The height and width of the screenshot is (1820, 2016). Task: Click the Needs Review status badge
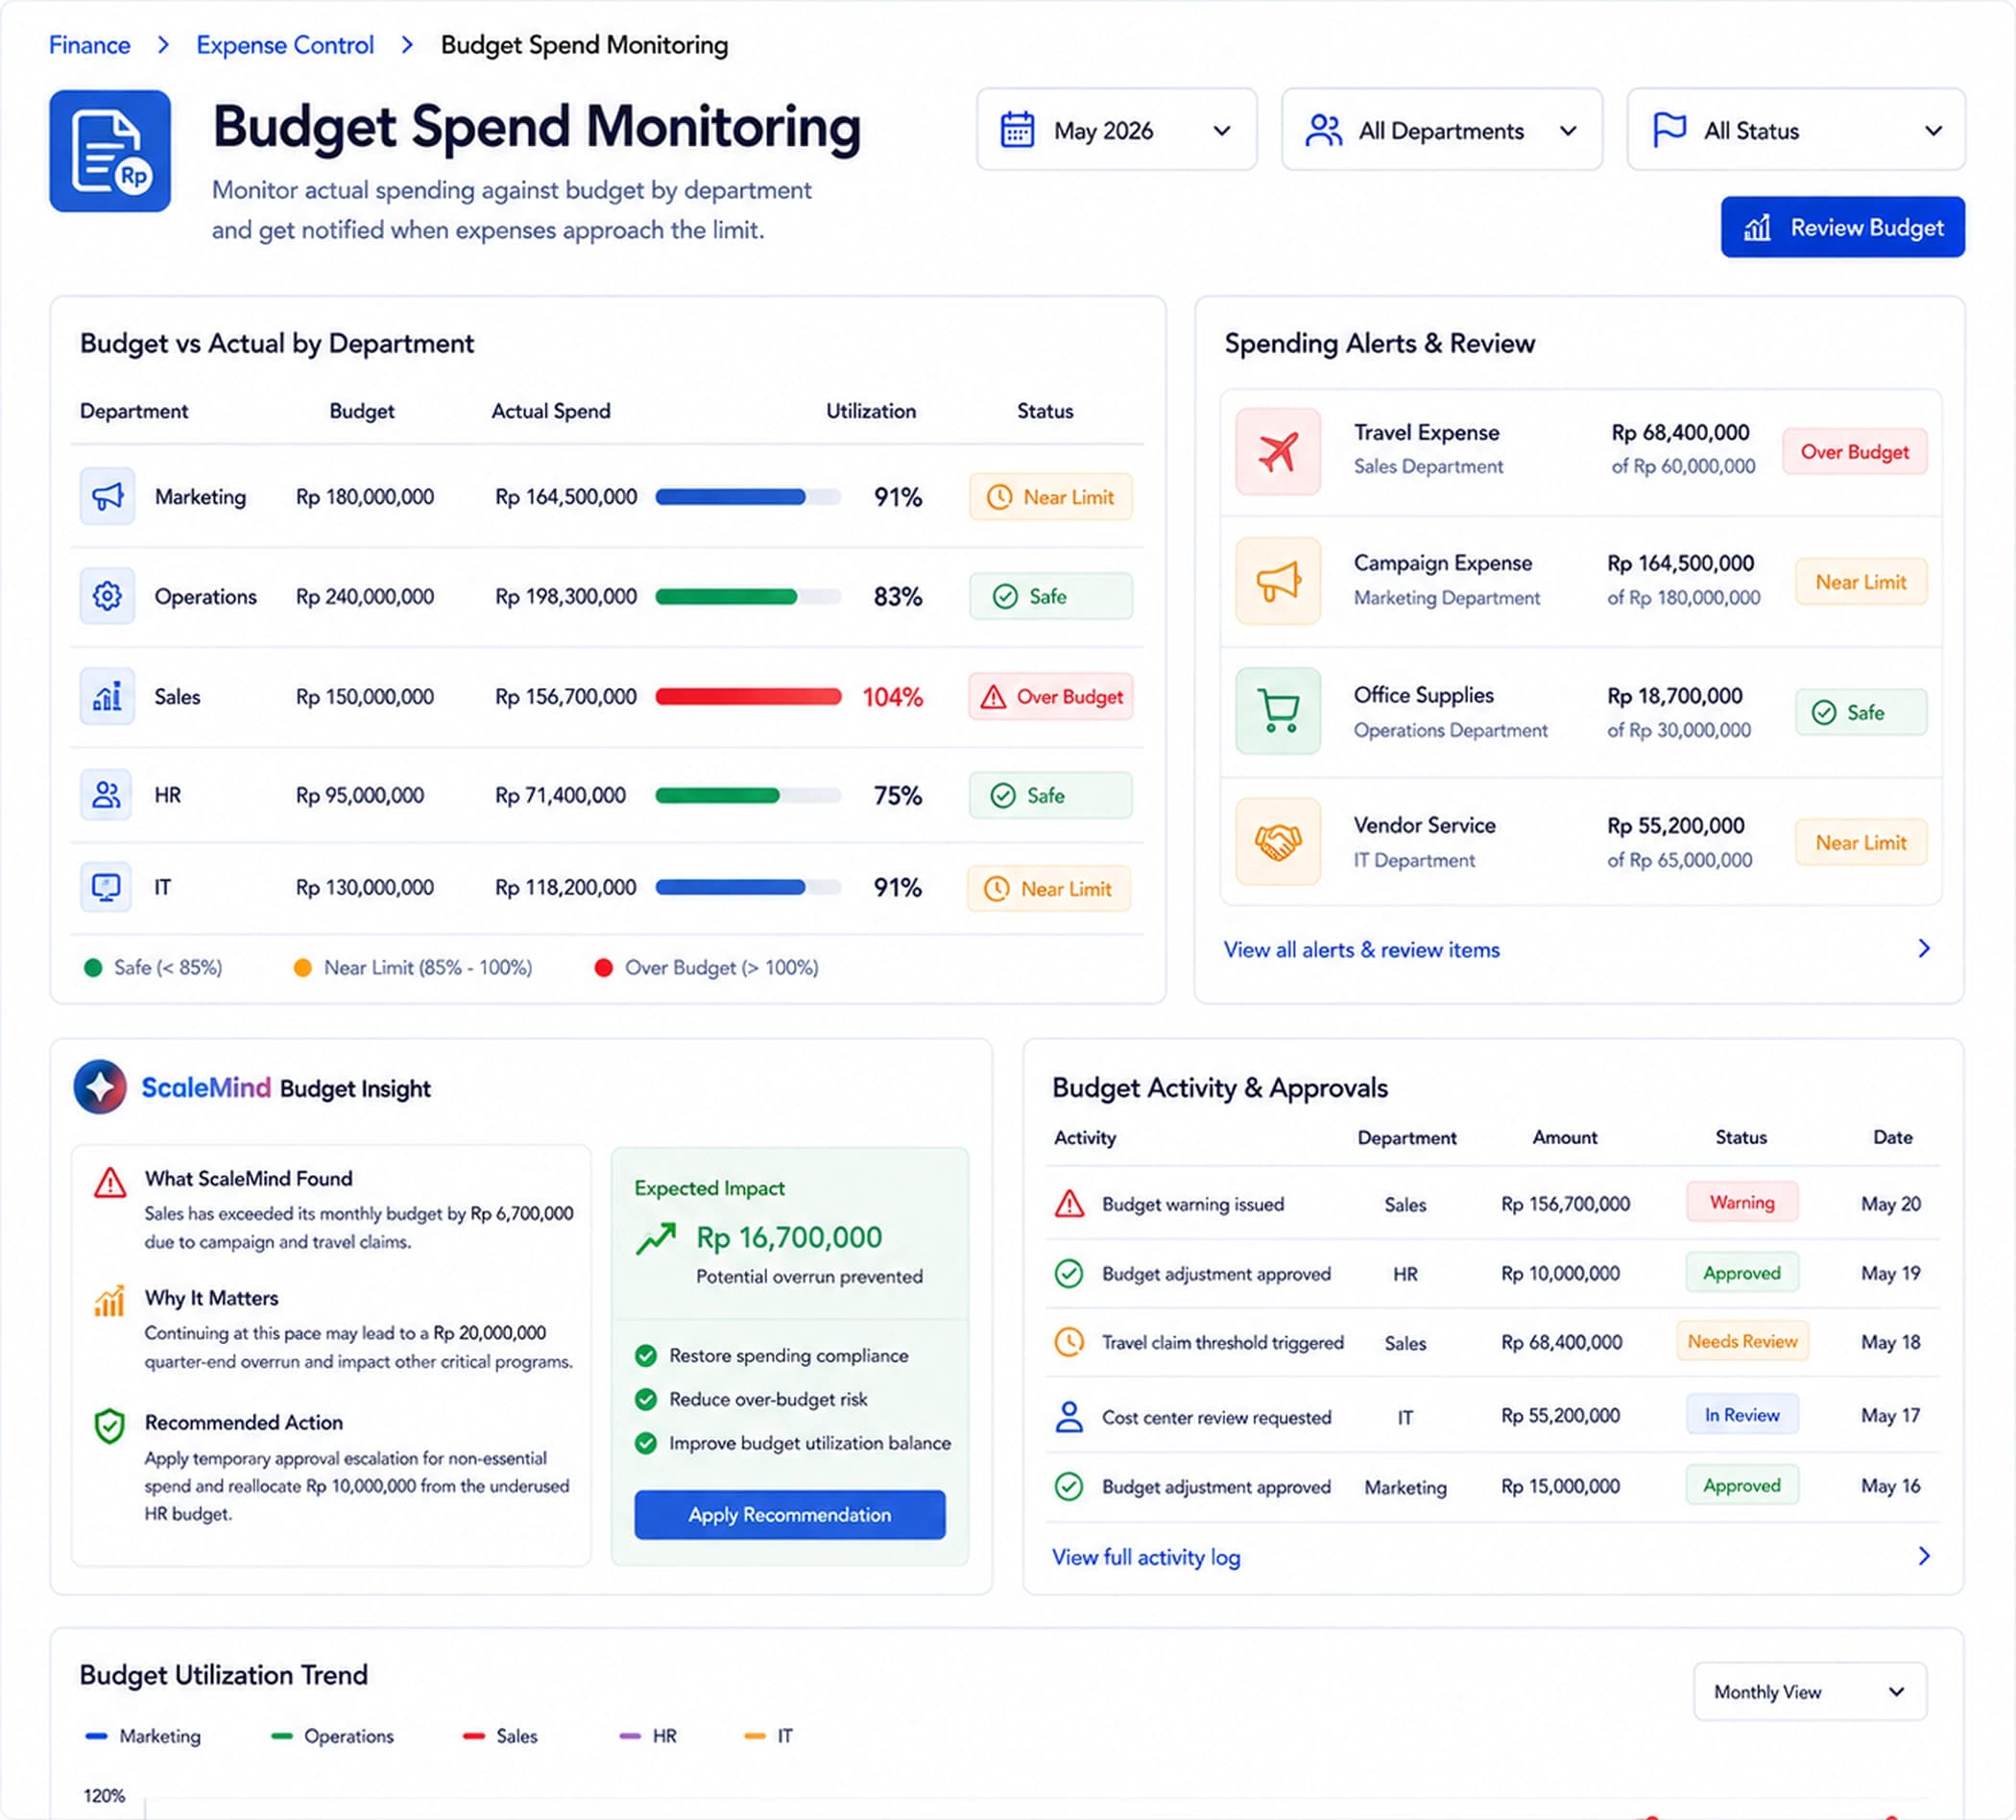[1742, 1341]
